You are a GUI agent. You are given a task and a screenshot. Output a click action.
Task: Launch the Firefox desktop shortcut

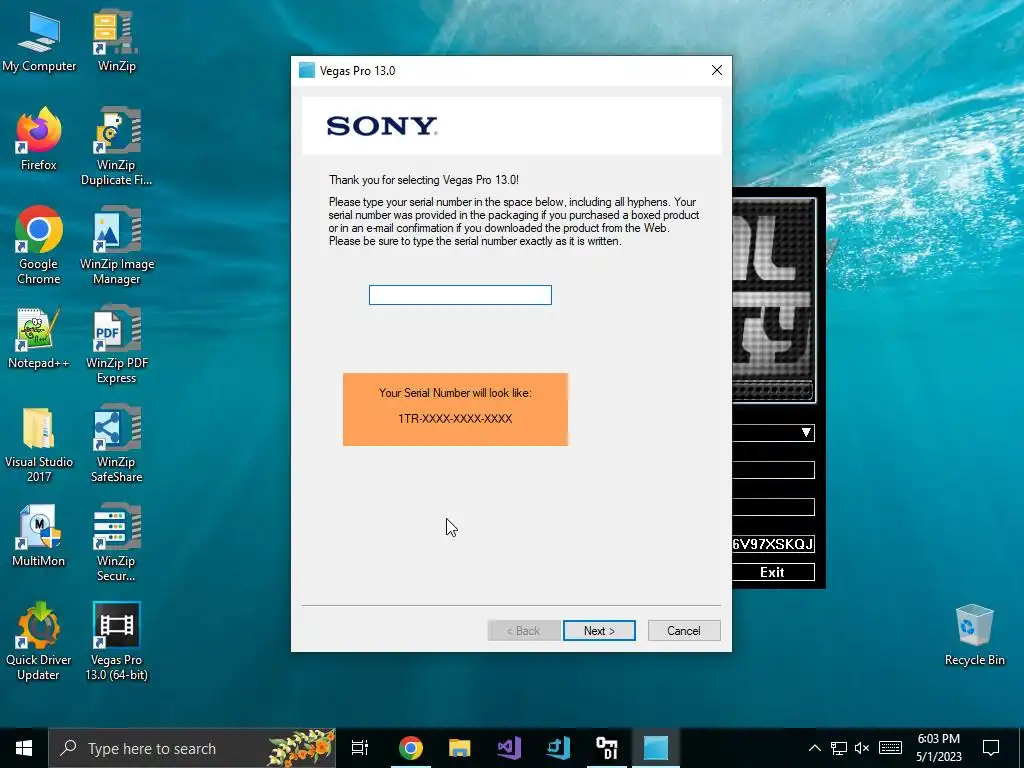click(x=39, y=139)
